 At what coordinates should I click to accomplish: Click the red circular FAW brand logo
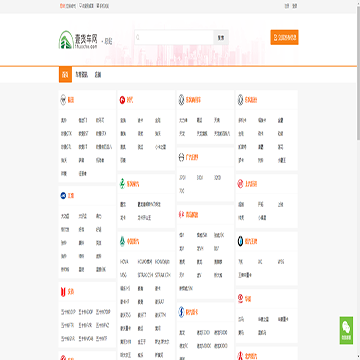point(122,100)
